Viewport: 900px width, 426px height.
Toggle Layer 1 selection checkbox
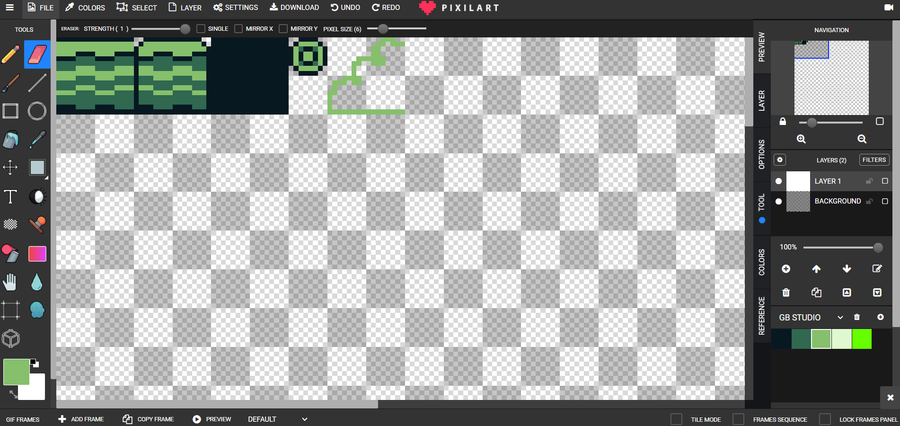(x=885, y=181)
